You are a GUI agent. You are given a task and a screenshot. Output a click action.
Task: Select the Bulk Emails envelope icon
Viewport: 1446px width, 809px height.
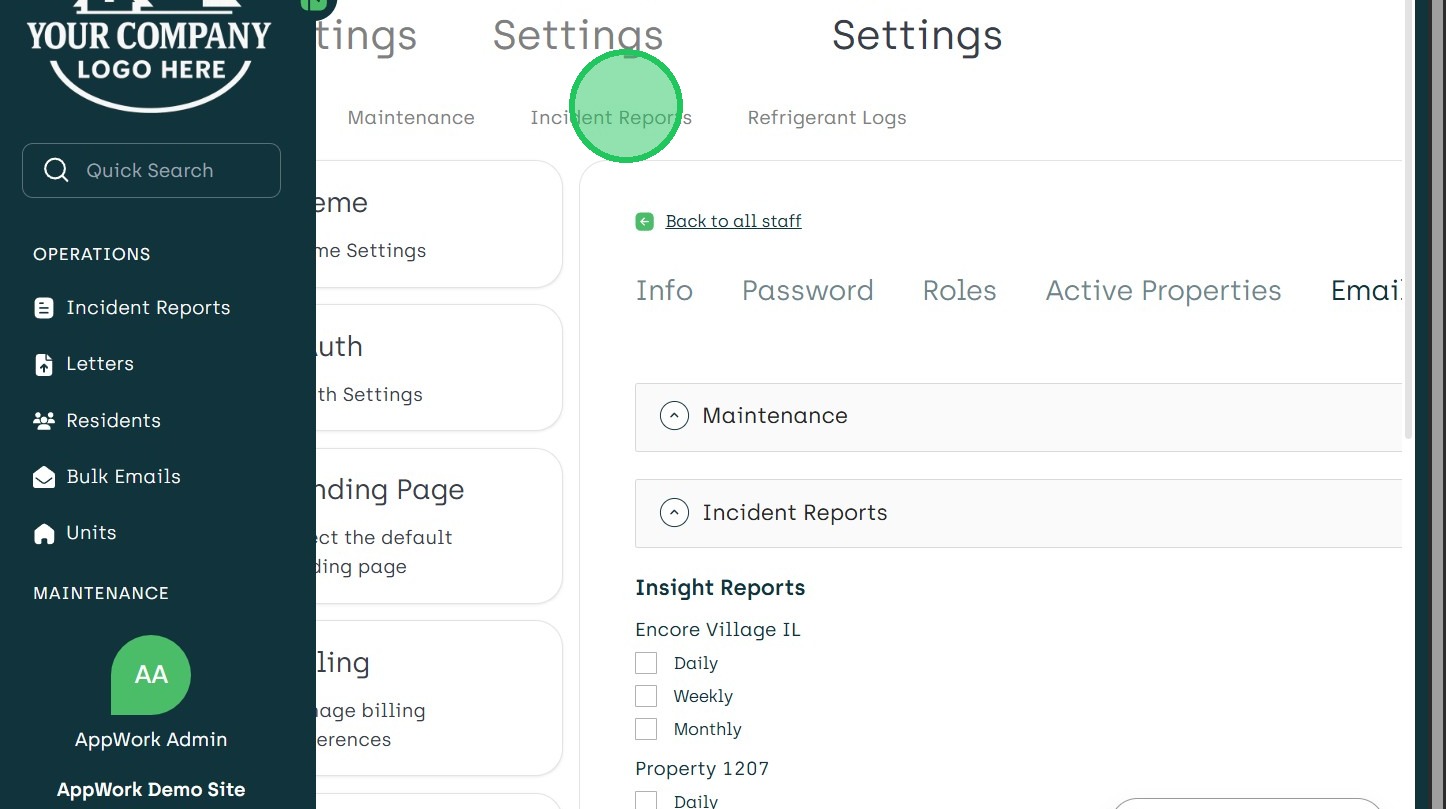(44, 477)
